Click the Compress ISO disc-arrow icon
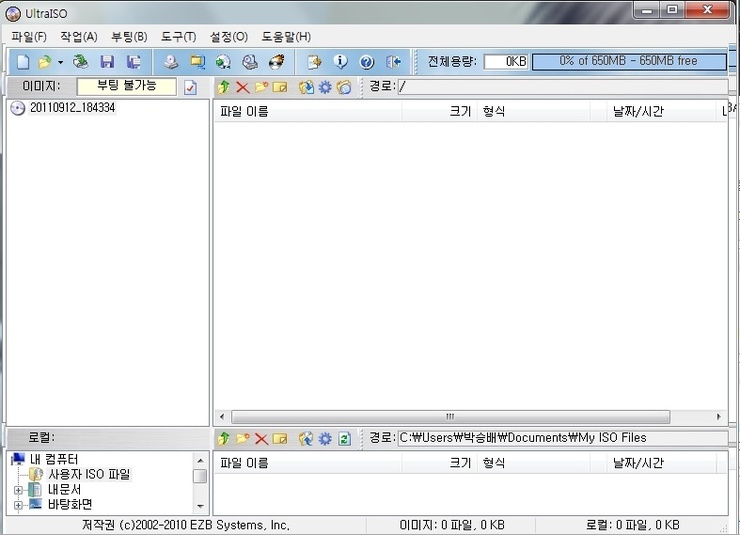Viewport: 740px width, 535px height. [223, 62]
